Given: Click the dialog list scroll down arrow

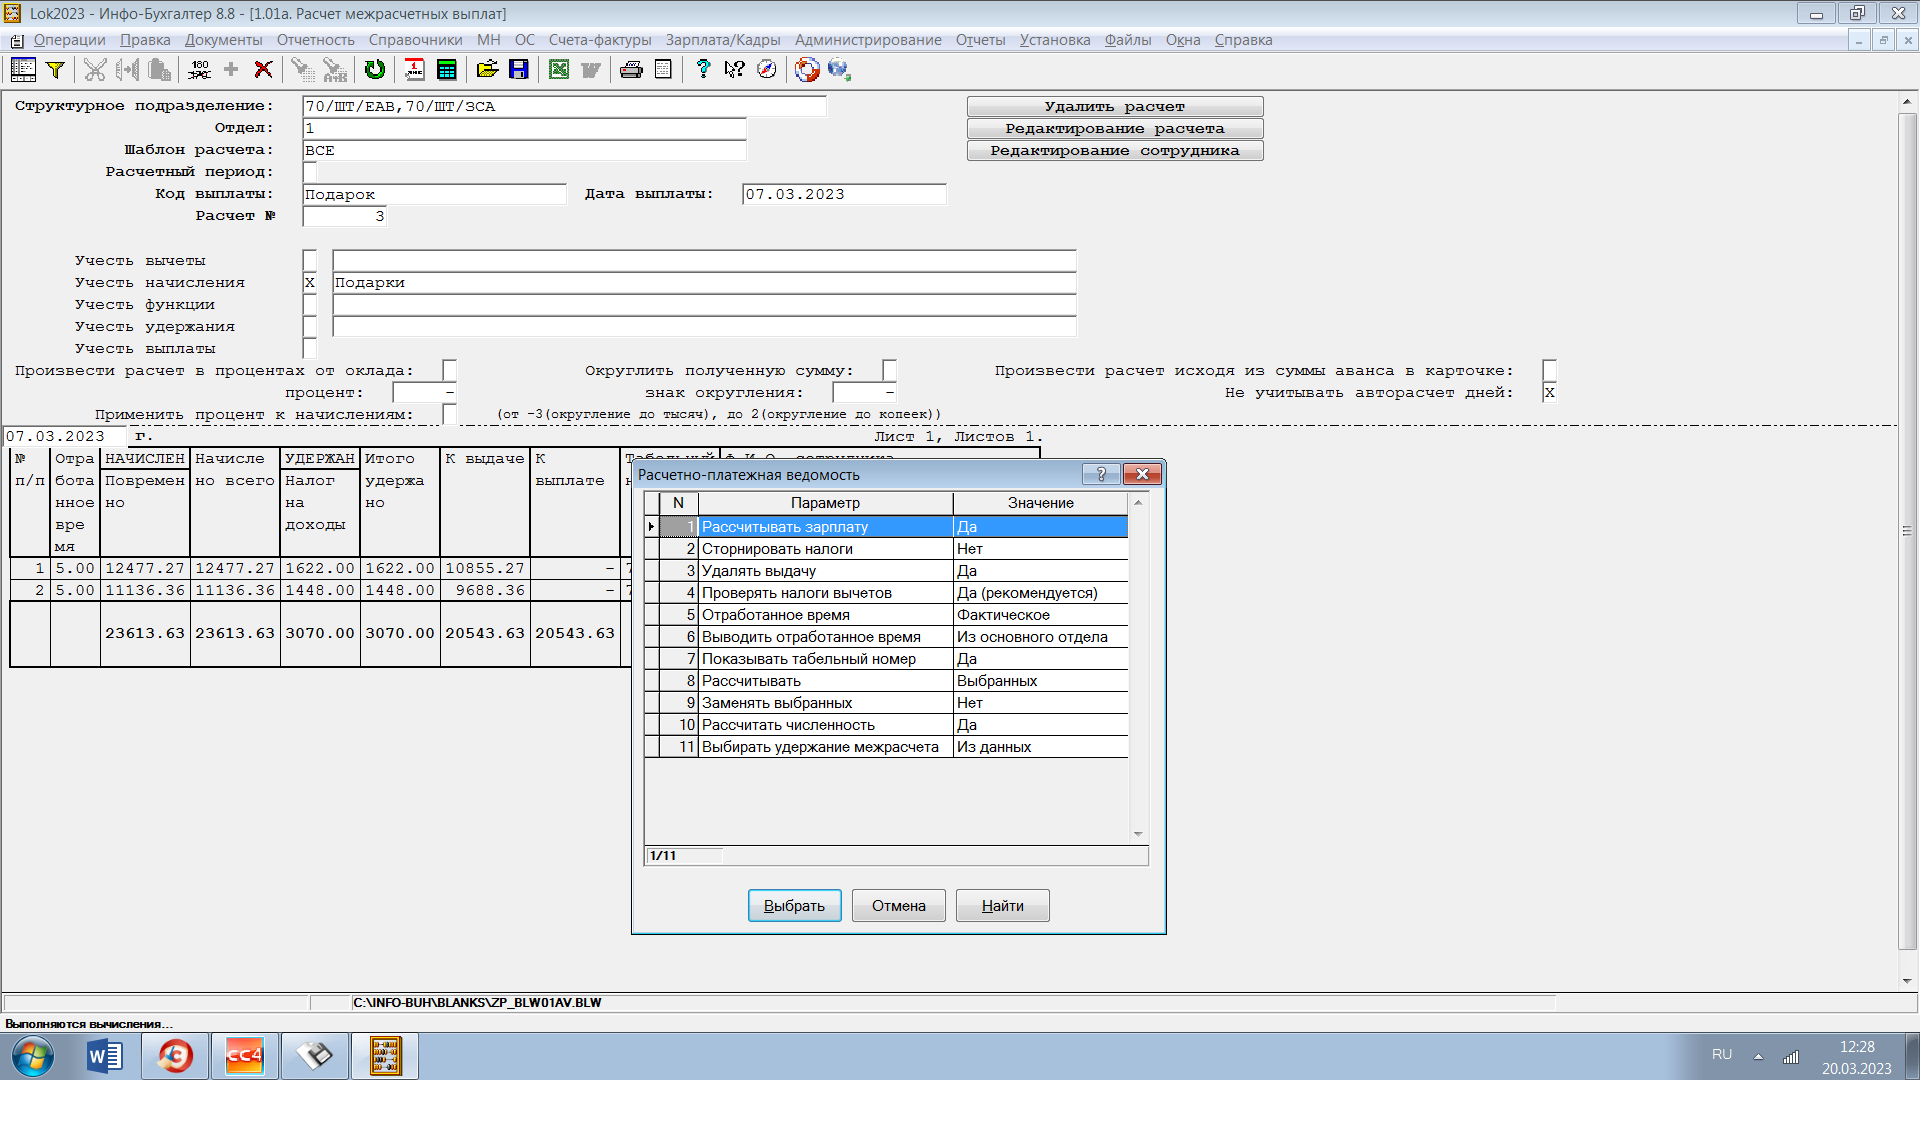Looking at the screenshot, I should click(1138, 834).
